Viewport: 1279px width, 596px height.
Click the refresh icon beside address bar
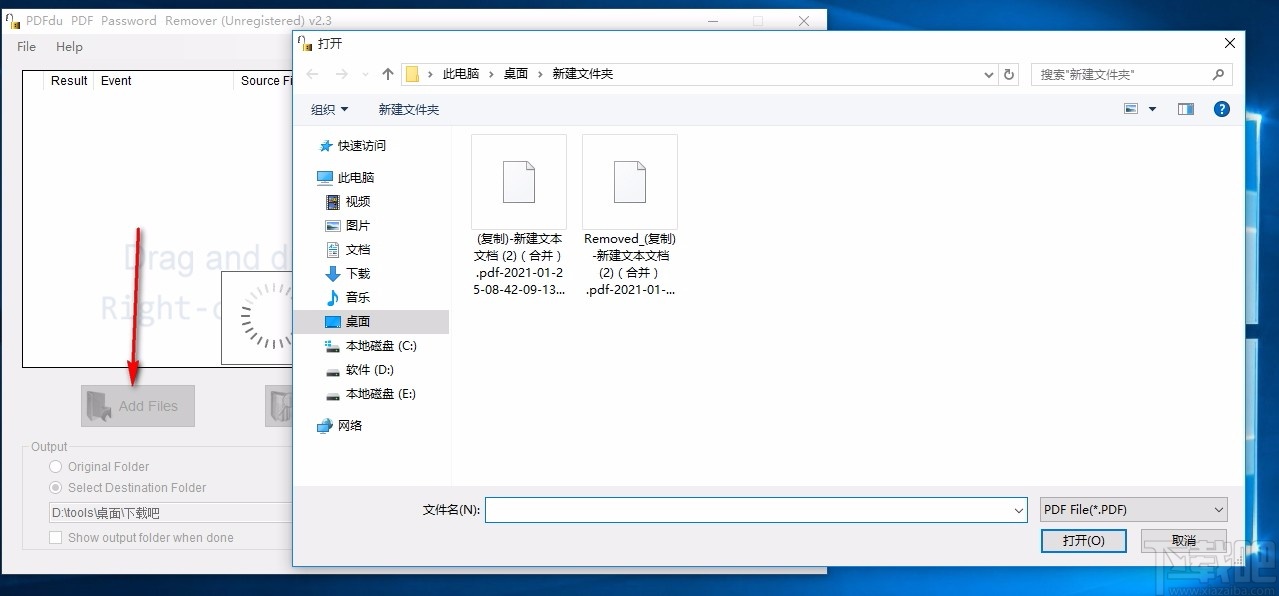point(1008,74)
